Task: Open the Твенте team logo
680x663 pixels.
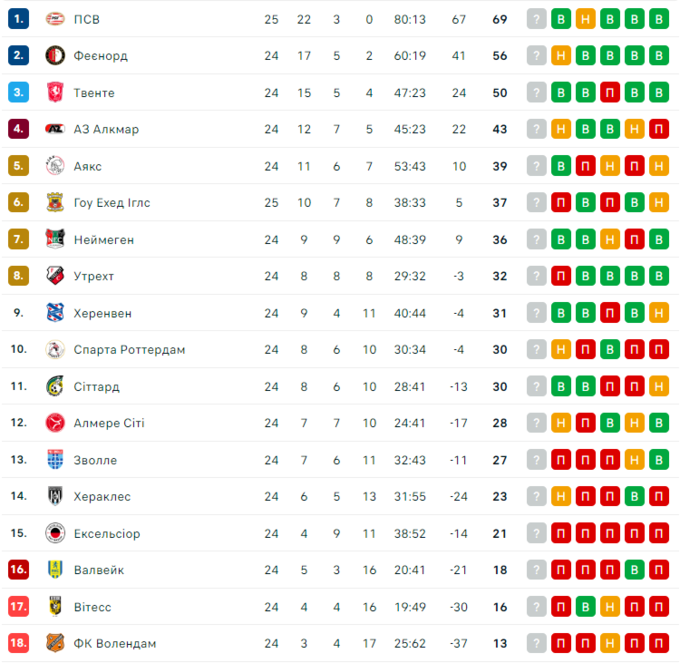Action: [55, 93]
